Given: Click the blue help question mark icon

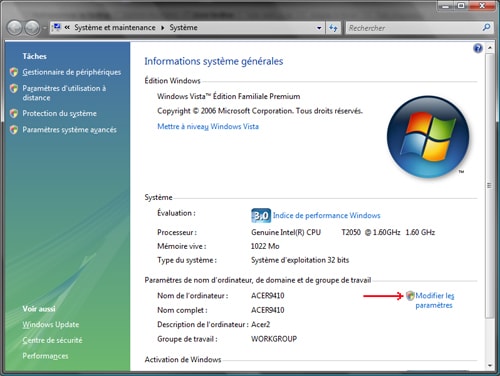Looking at the screenshot, I should click(478, 49).
